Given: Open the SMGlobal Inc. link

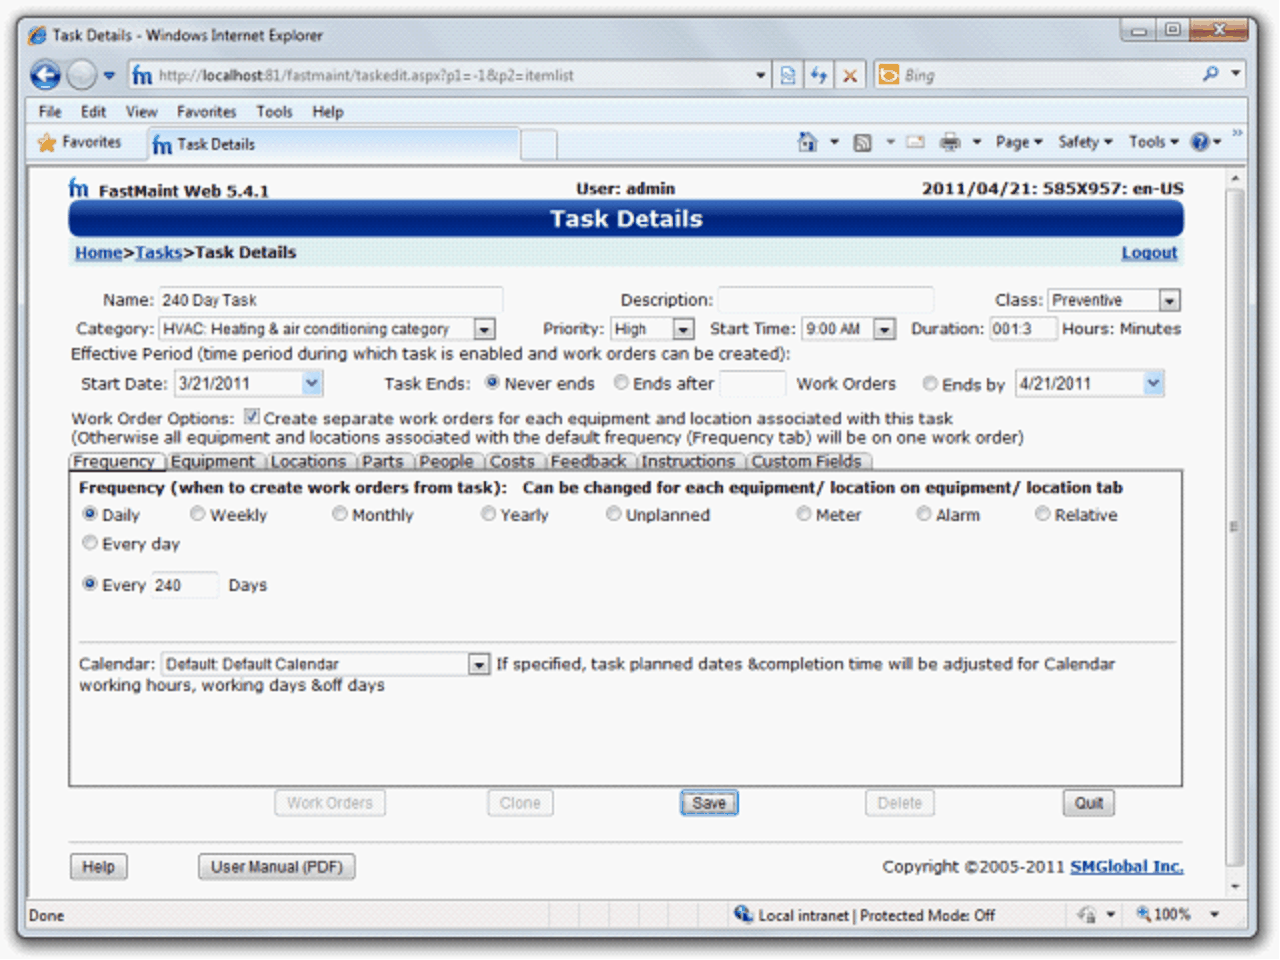Looking at the screenshot, I should tap(1126, 867).
